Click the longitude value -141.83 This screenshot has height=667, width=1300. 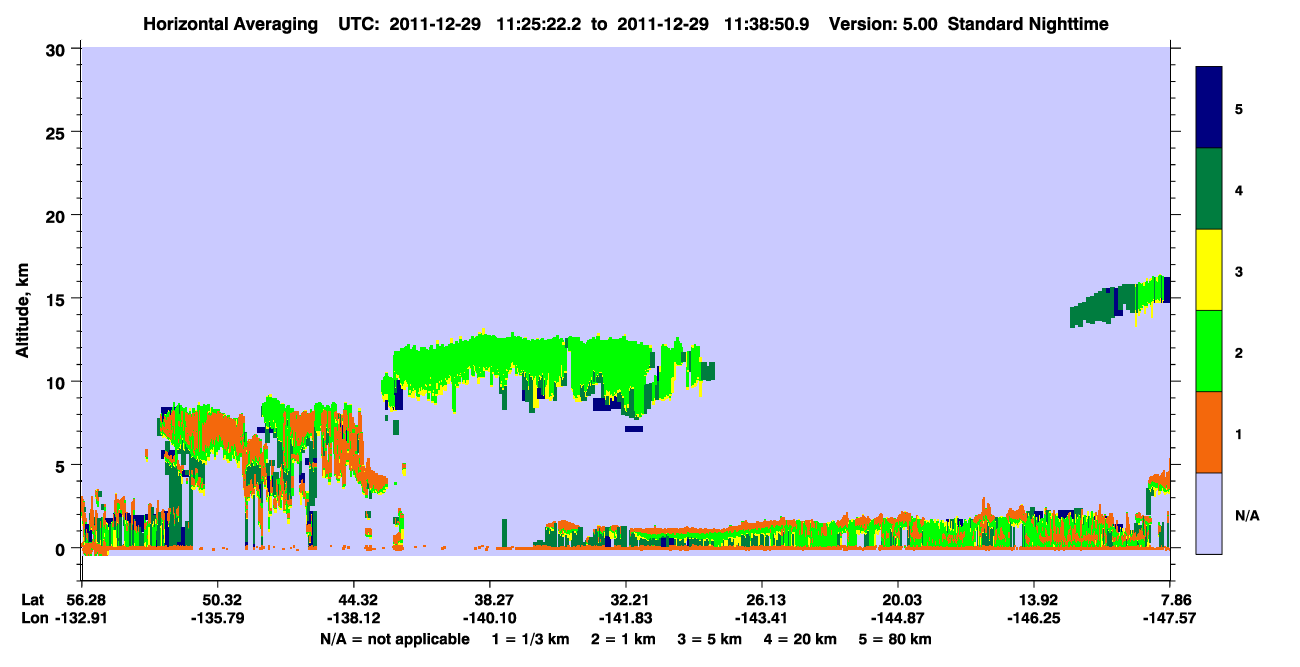tap(626, 619)
